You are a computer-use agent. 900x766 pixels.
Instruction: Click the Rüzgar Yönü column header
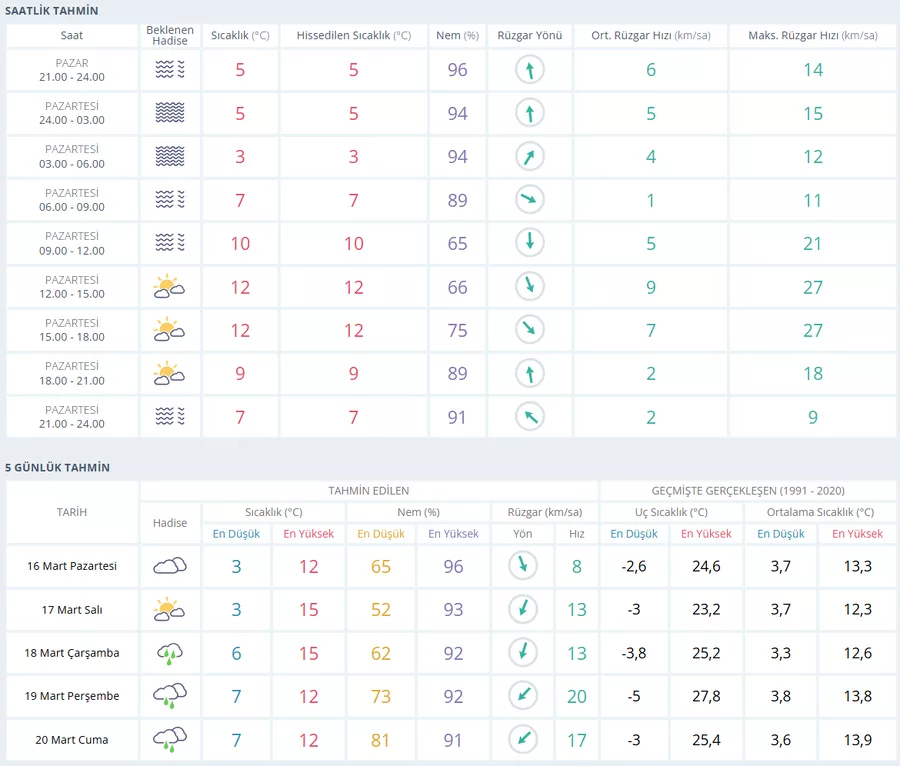click(x=530, y=35)
